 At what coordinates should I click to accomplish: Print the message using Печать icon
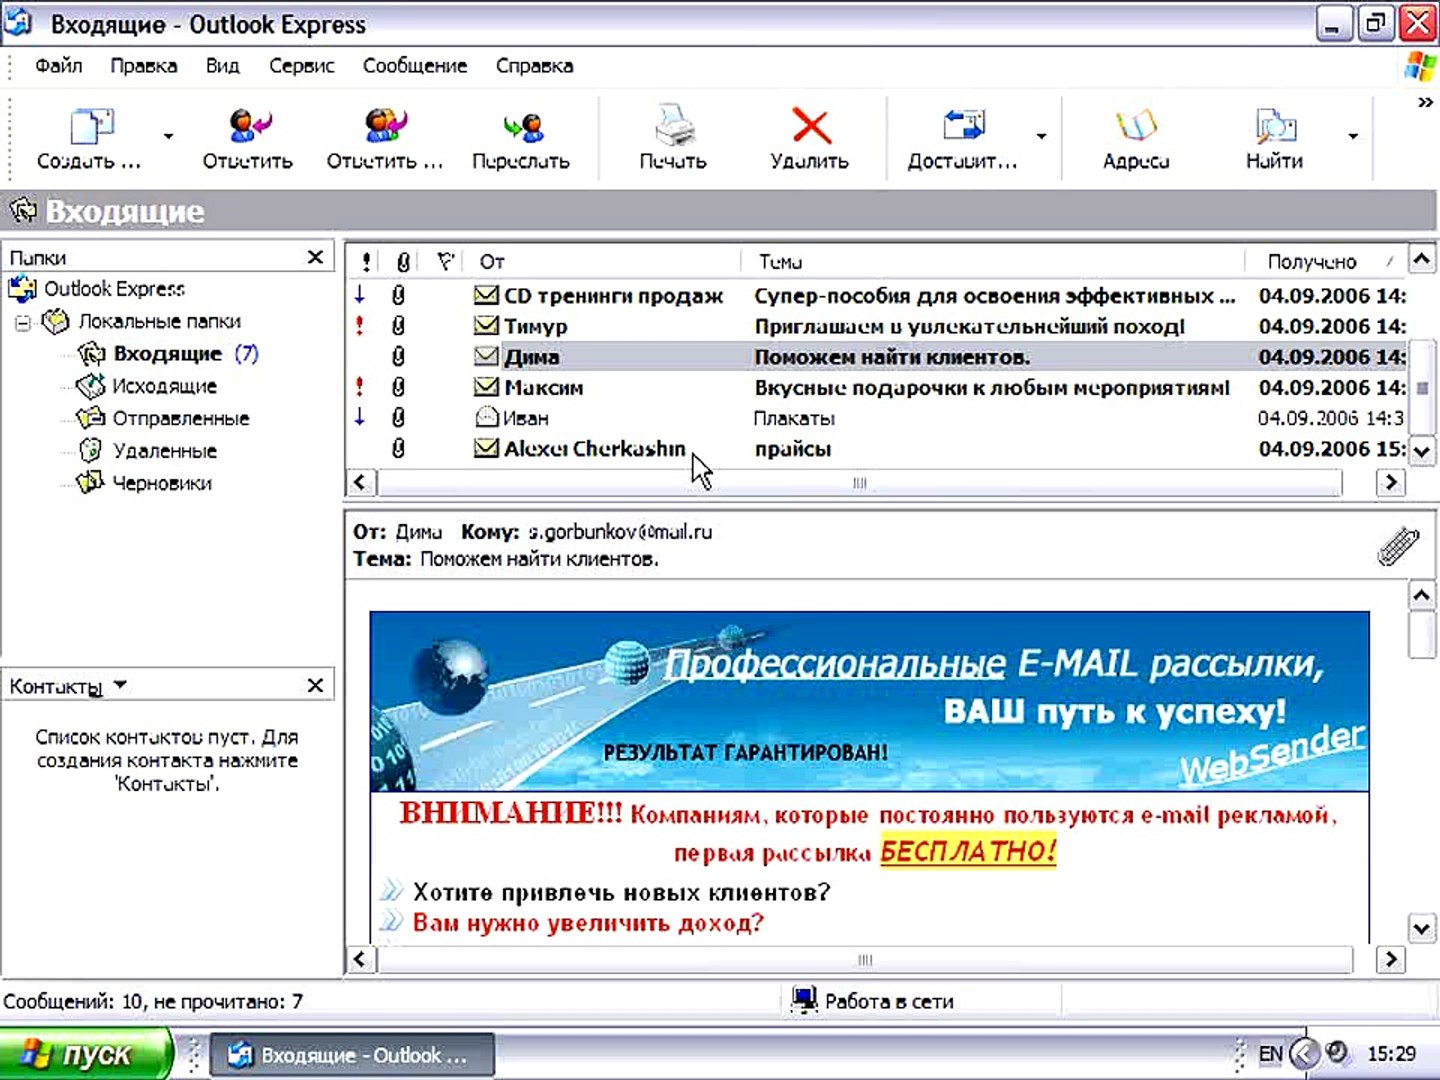coord(673,126)
